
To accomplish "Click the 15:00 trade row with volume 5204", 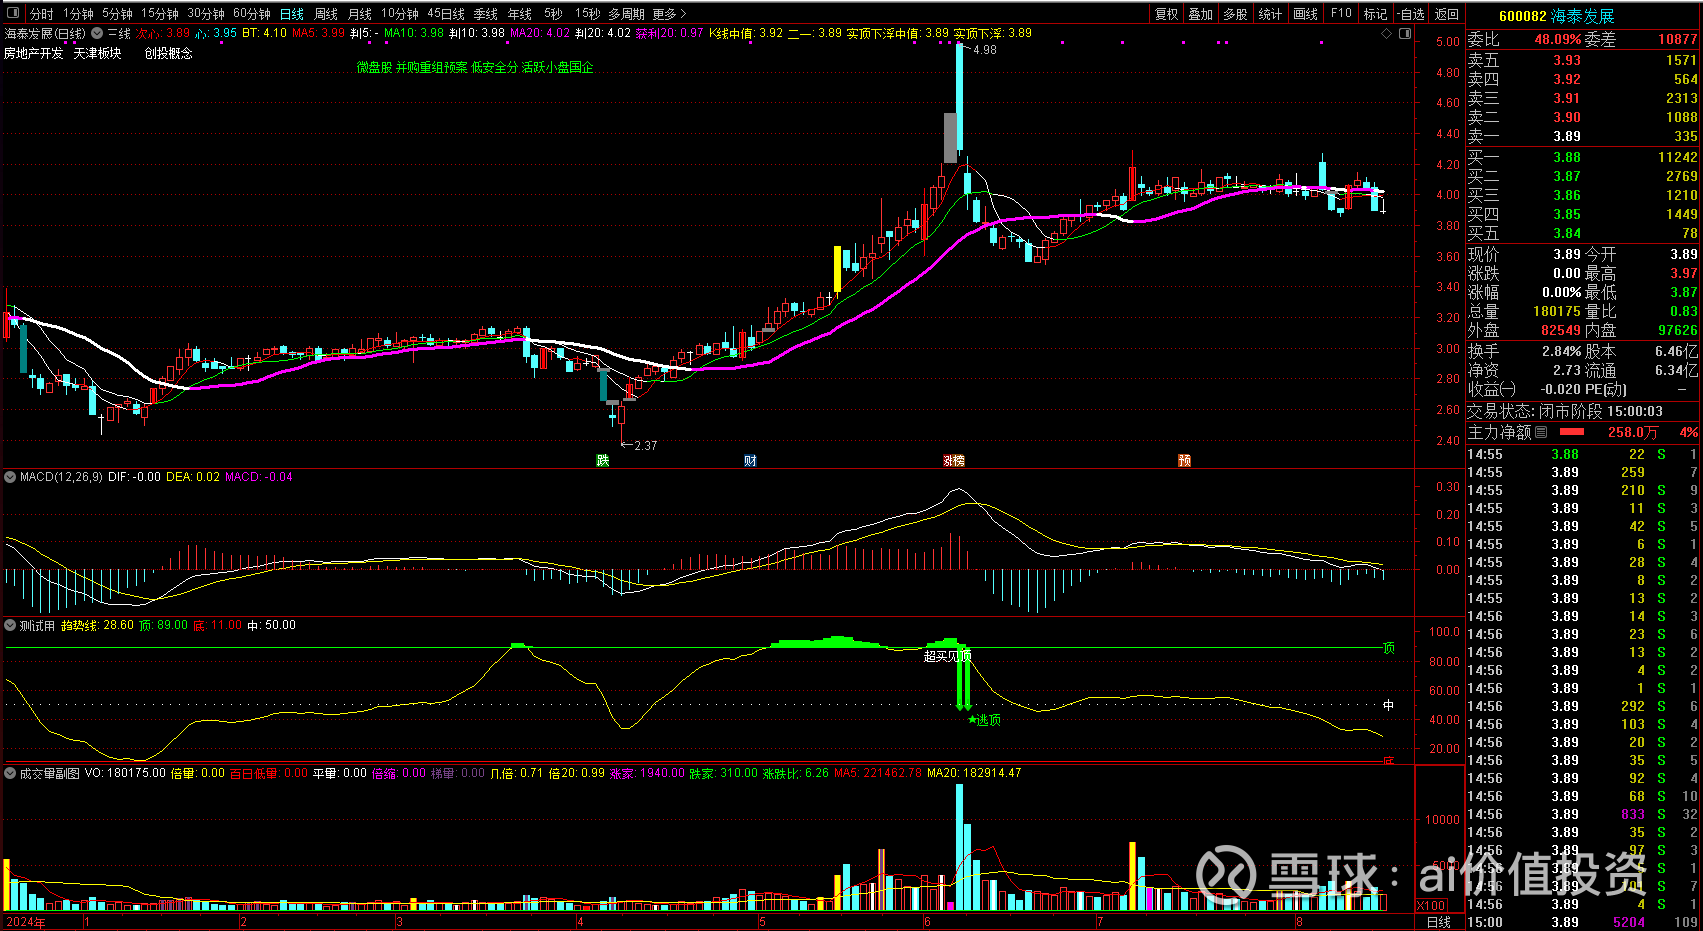I will [1583, 922].
